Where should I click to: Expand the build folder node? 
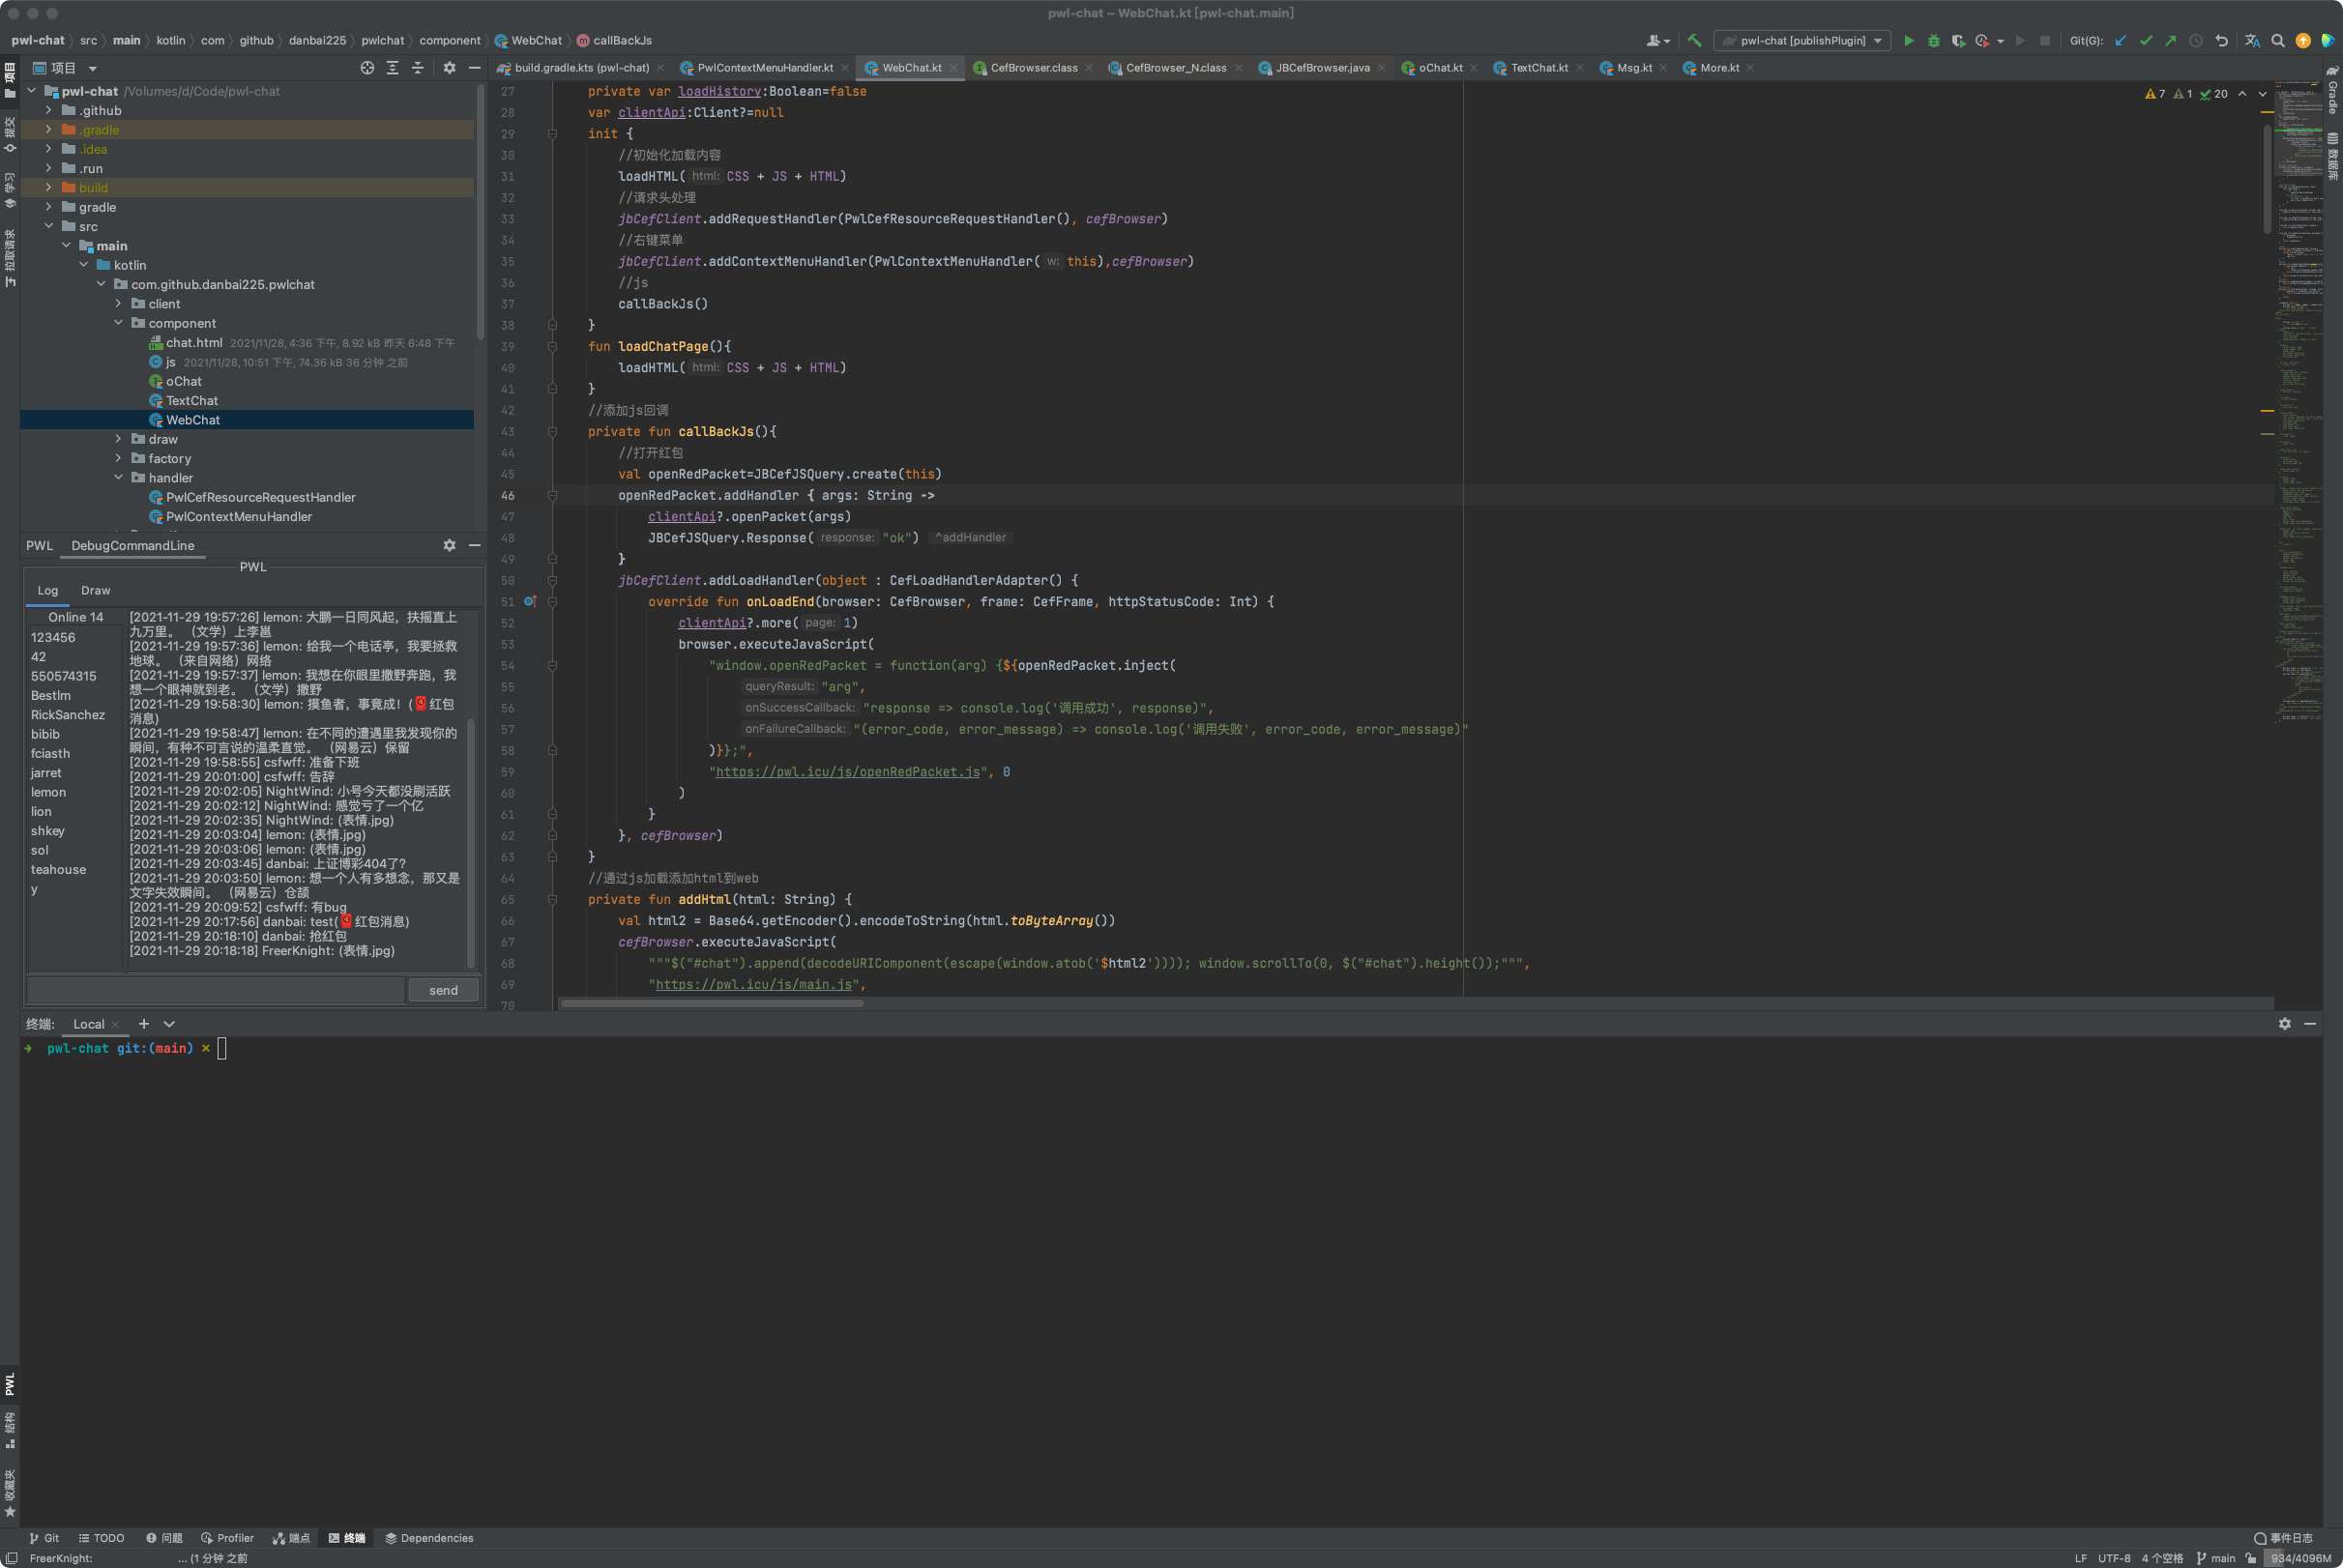pos(48,188)
